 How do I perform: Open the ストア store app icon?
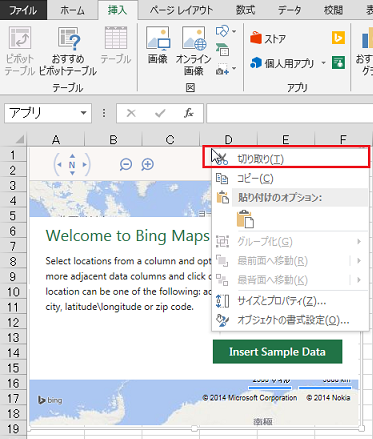tap(268, 39)
